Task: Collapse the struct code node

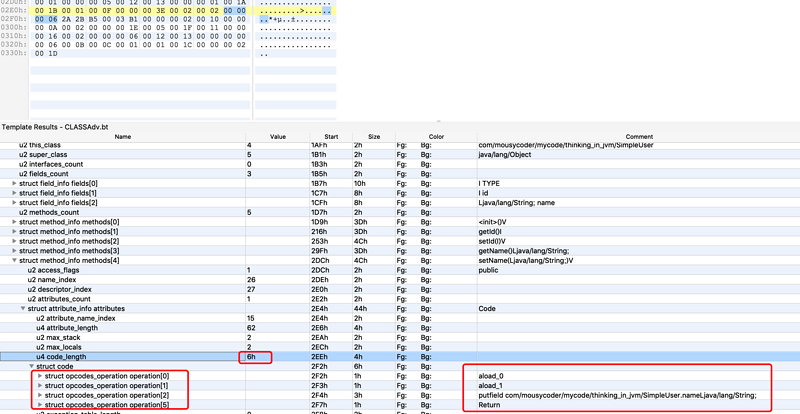Action: (31, 367)
